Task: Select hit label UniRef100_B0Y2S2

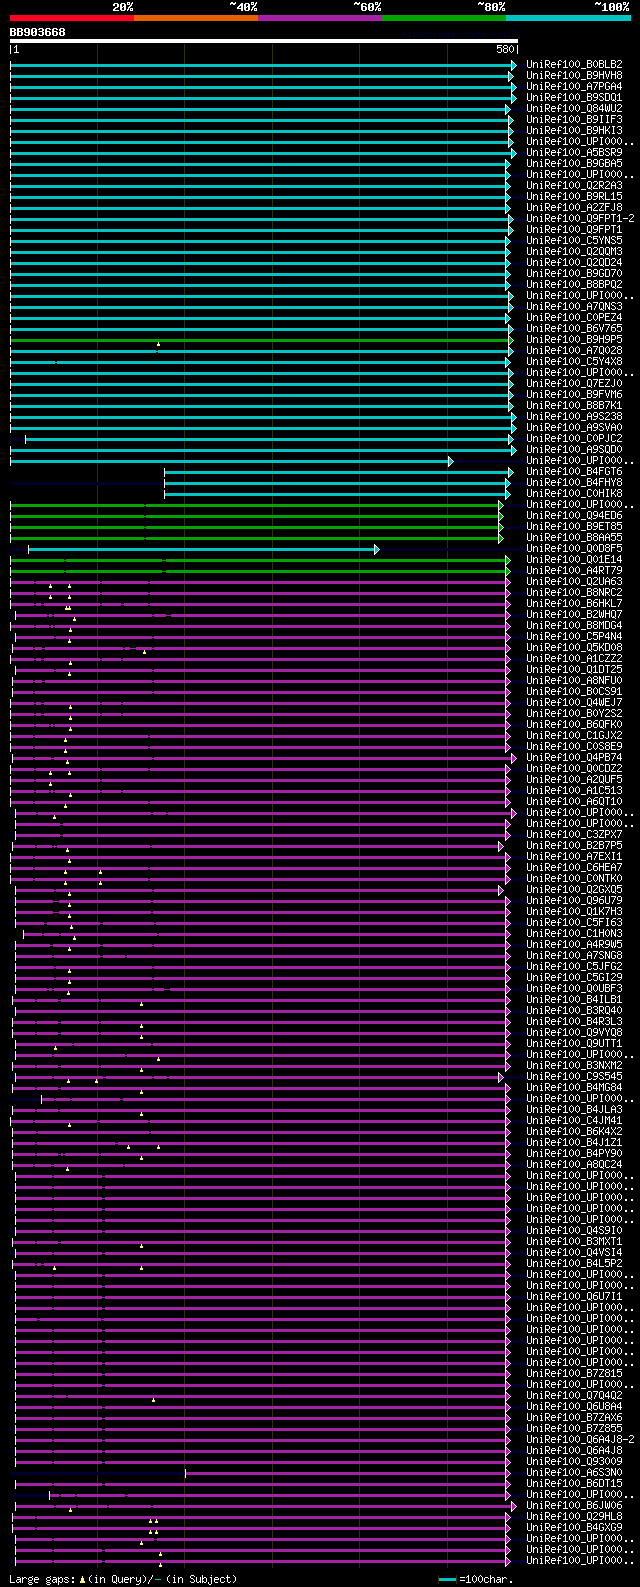Action: (x=574, y=713)
